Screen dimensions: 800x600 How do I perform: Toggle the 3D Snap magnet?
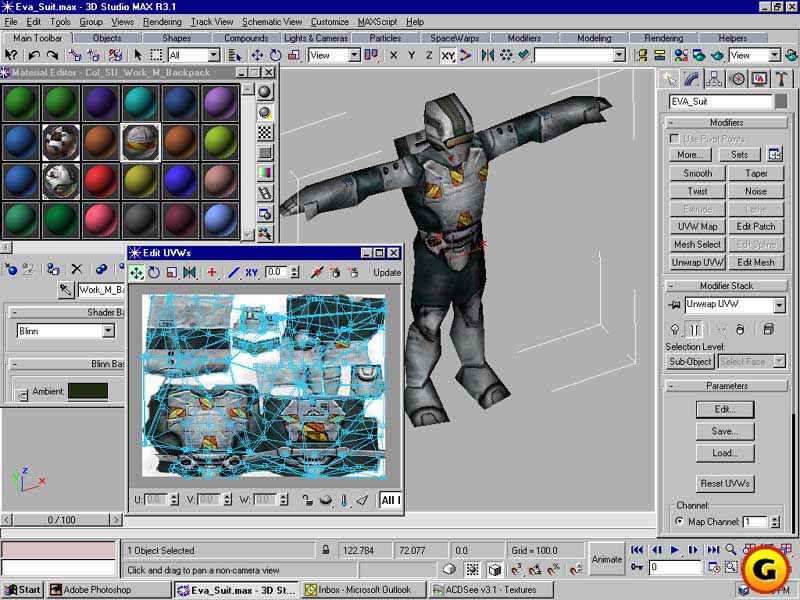click(x=516, y=568)
